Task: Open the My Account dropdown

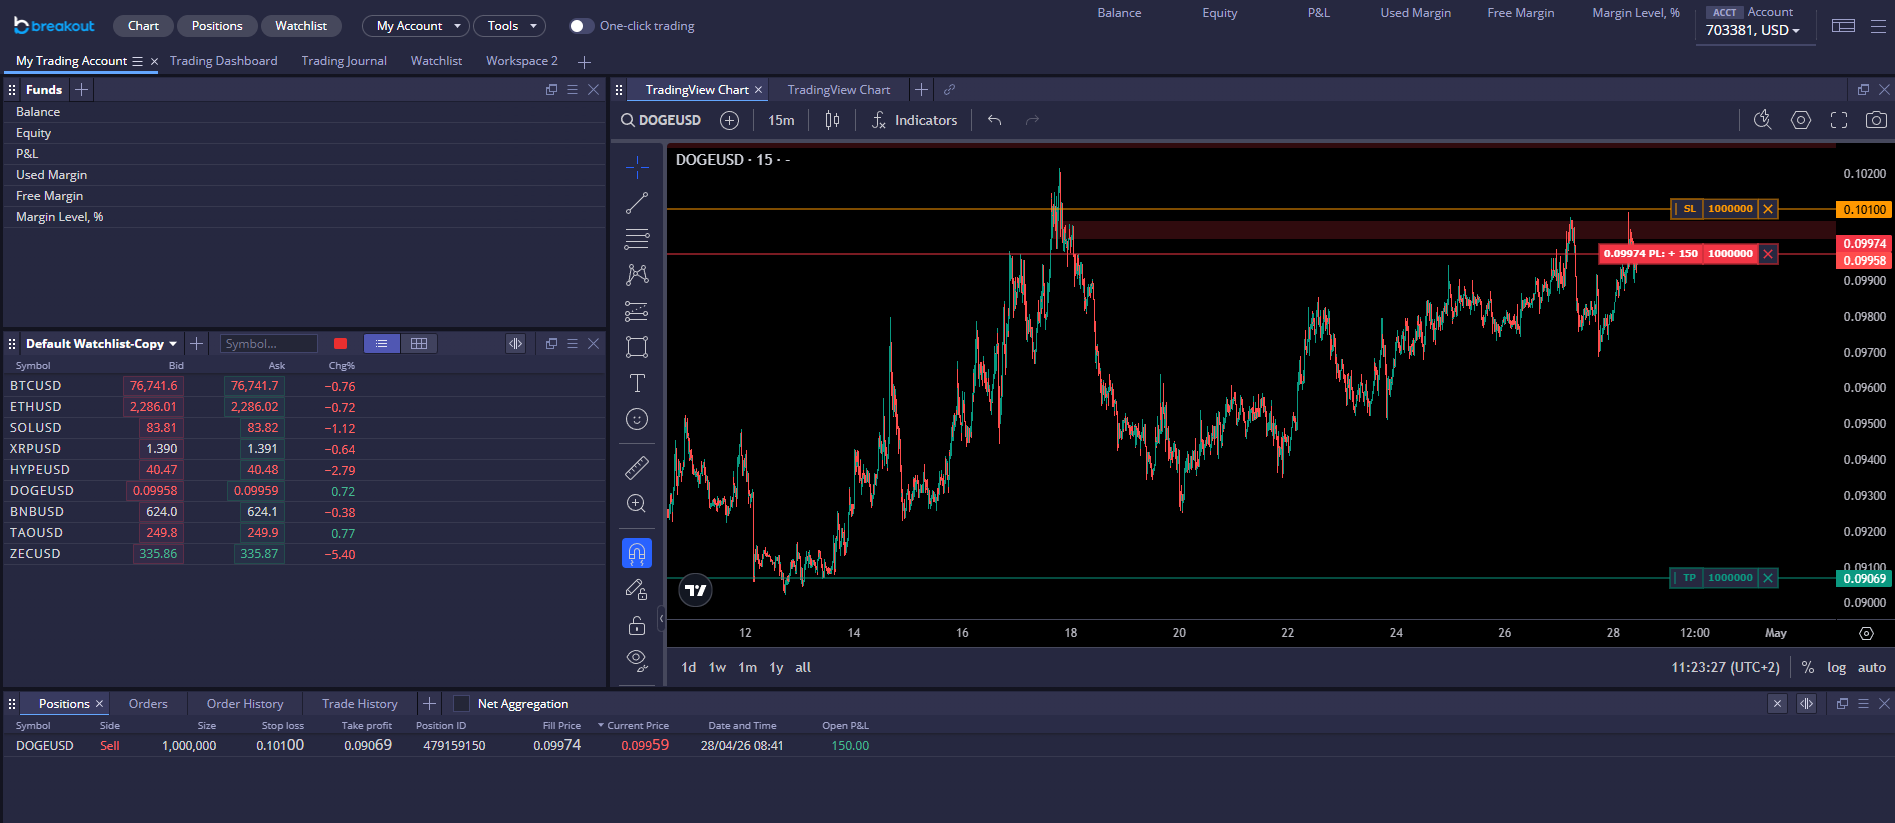Action: pos(417,26)
